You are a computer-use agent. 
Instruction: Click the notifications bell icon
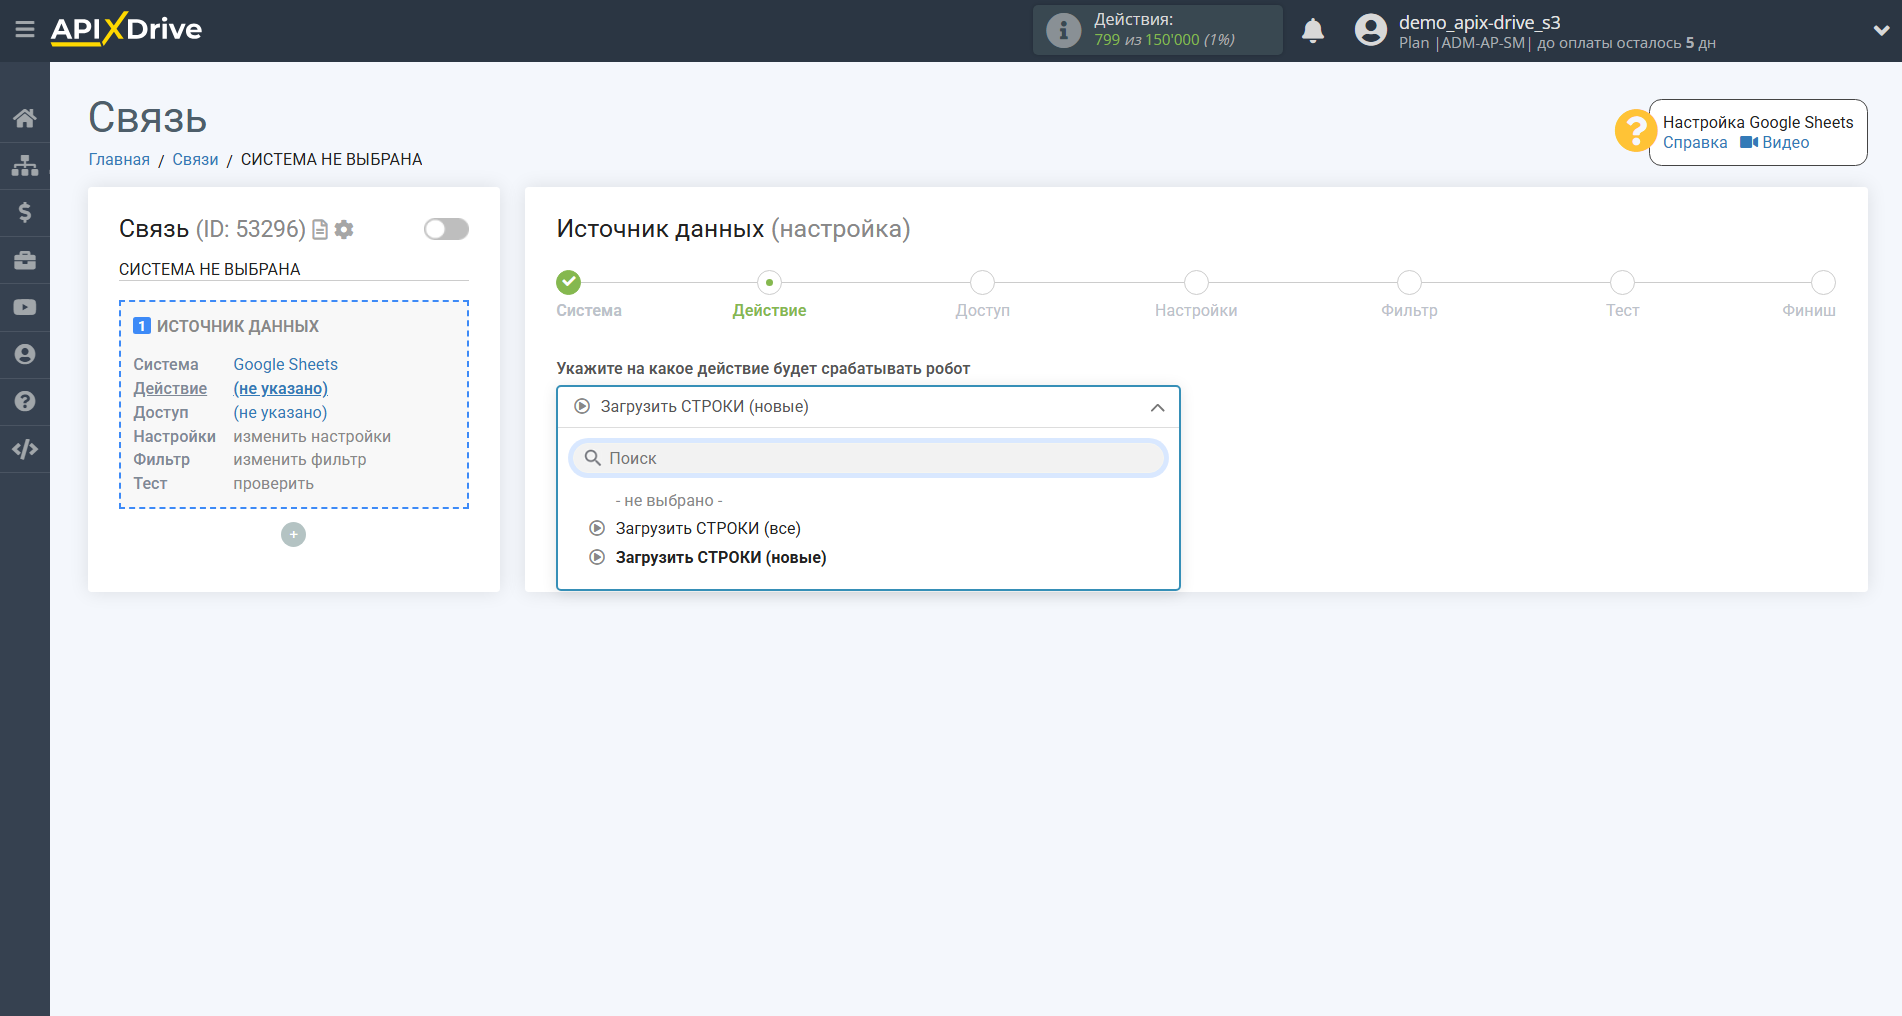point(1312,31)
